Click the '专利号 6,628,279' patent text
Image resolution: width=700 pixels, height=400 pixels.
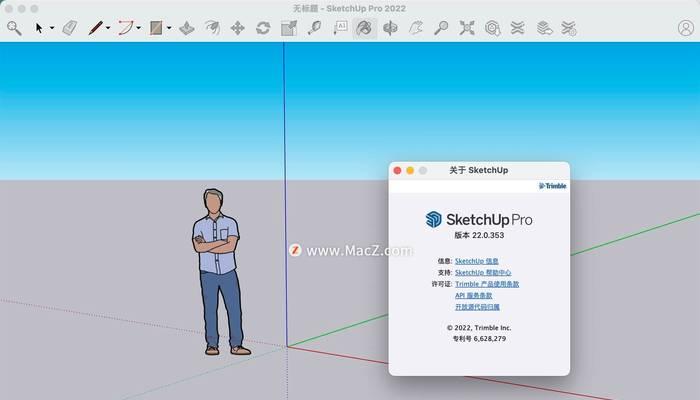point(479,339)
